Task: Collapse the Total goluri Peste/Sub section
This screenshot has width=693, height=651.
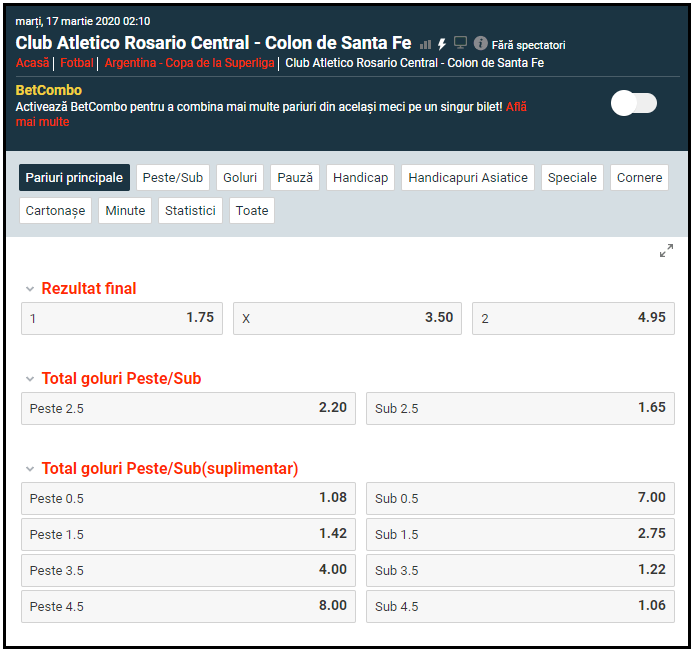Action: [30, 379]
